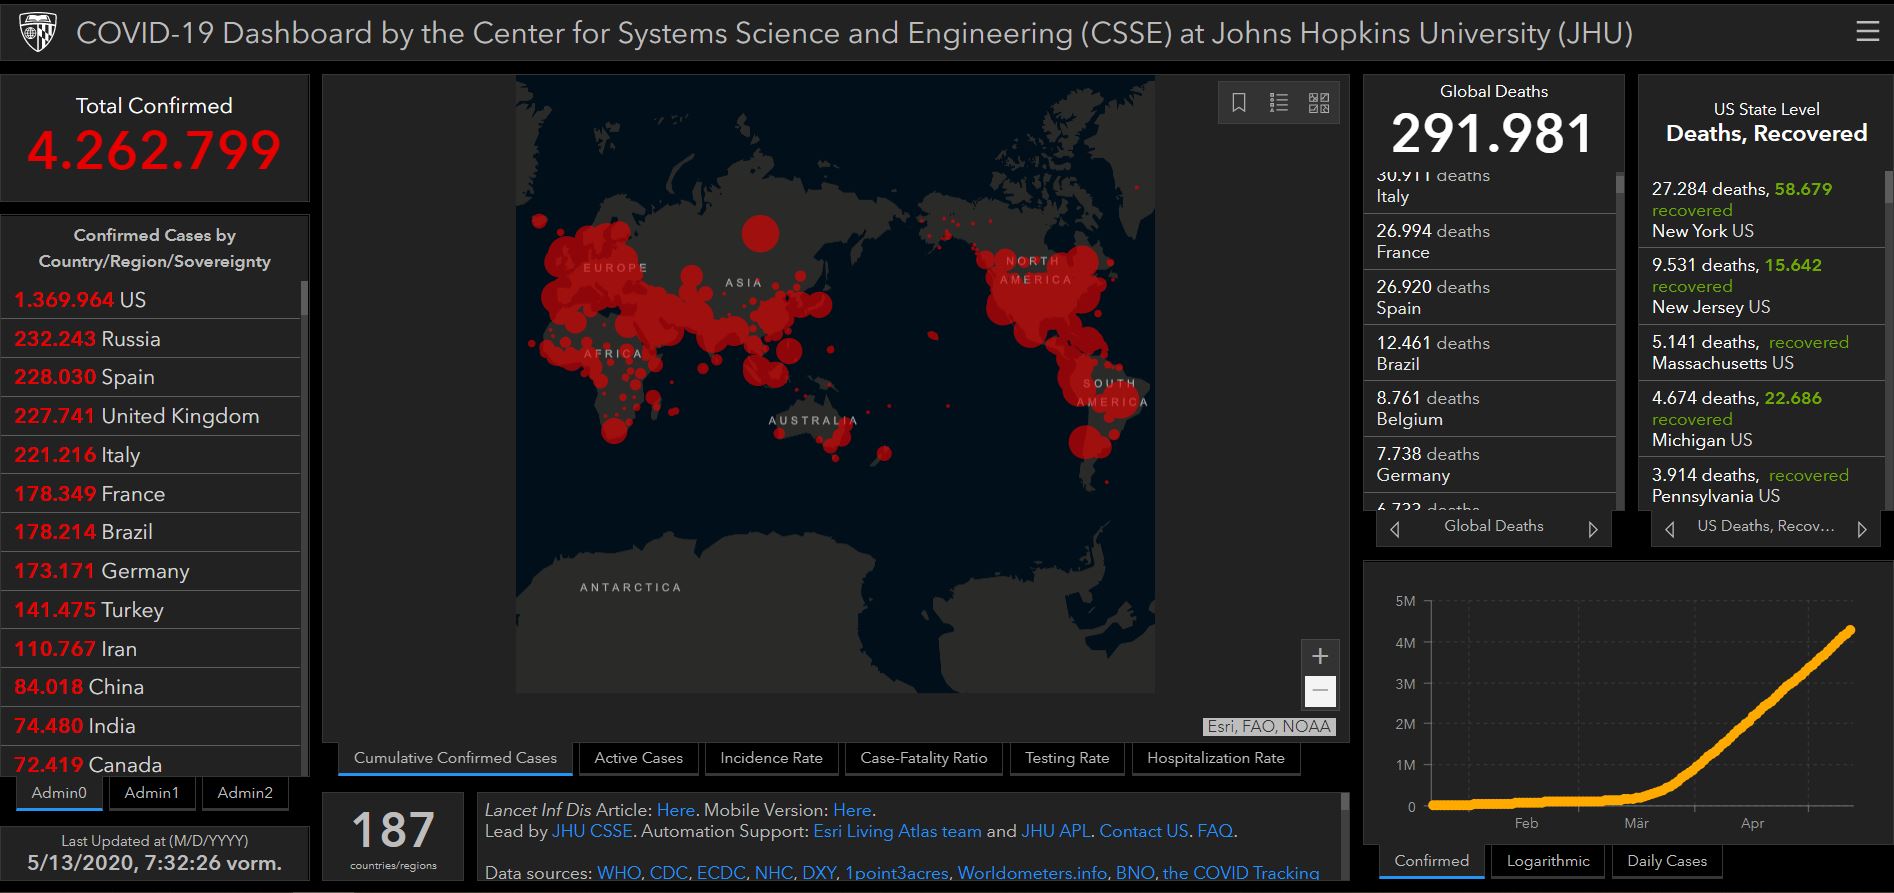
Task: Open the hamburger menu in header
Action: tap(1867, 32)
